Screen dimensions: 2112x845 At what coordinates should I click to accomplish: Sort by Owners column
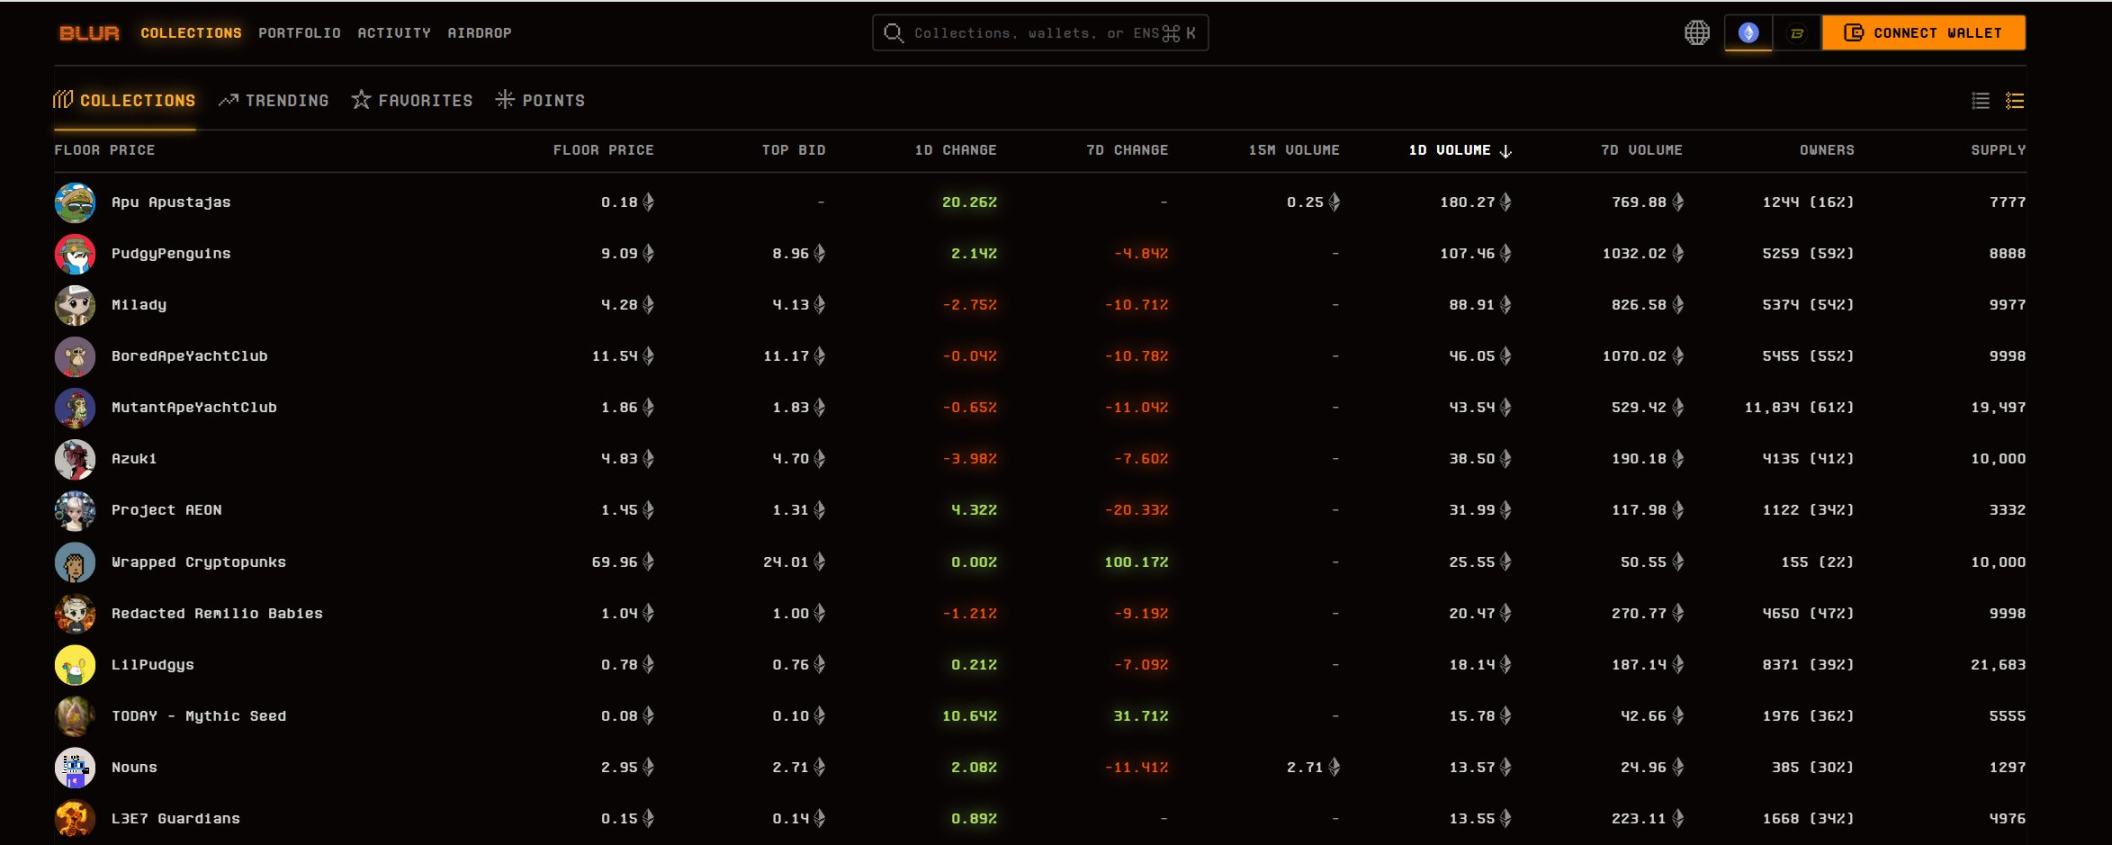pyautogui.click(x=1827, y=150)
